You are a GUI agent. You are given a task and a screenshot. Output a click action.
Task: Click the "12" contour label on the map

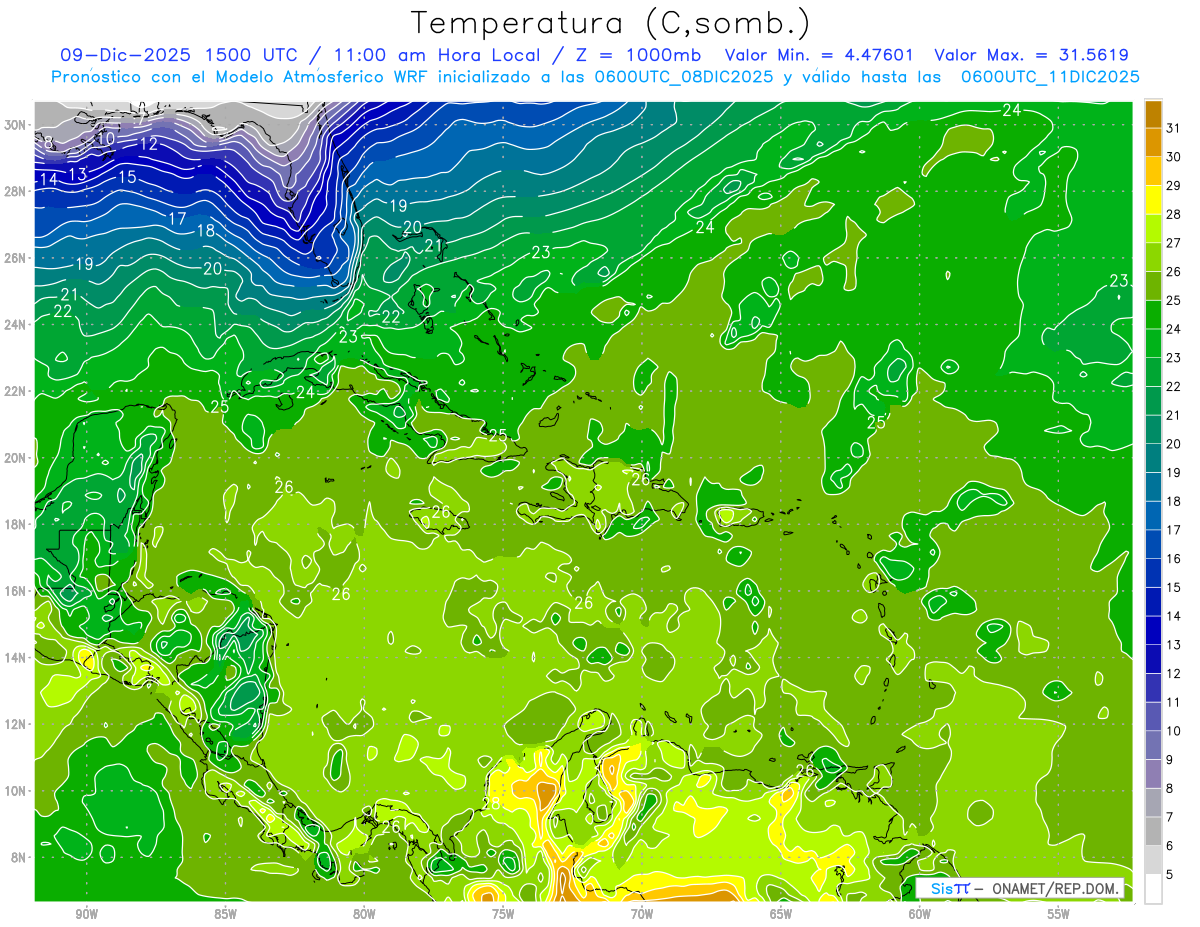tap(149, 144)
